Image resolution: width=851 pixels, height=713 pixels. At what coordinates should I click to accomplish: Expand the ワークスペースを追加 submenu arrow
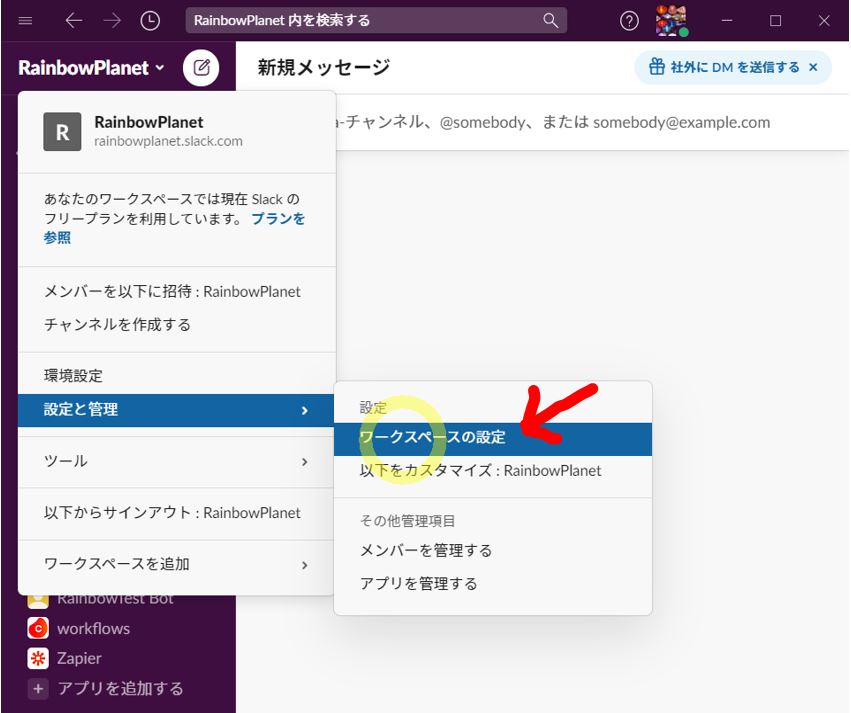click(304, 565)
